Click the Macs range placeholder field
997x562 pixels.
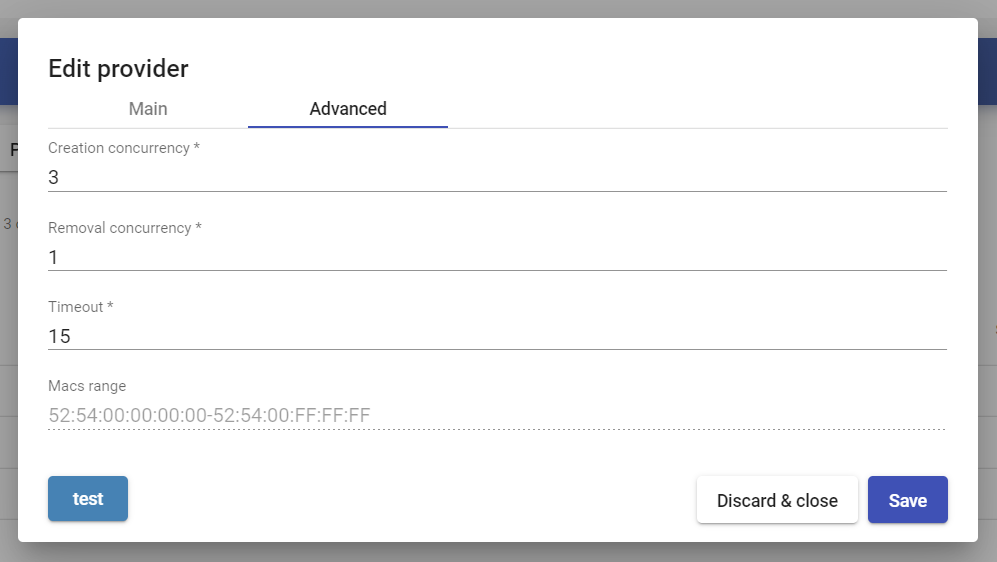click(x=497, y=415)
